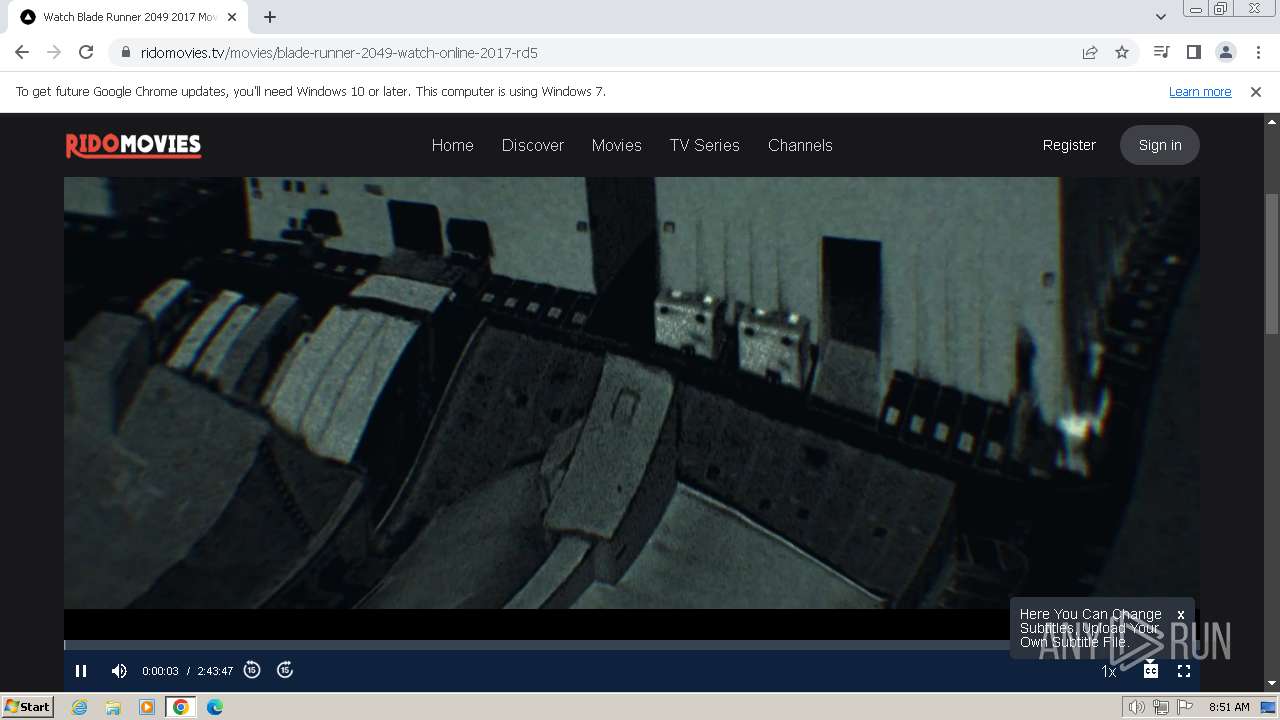Reload the current page
The width and height of the screenshot is (1280, 720).
tap(86, 52)
